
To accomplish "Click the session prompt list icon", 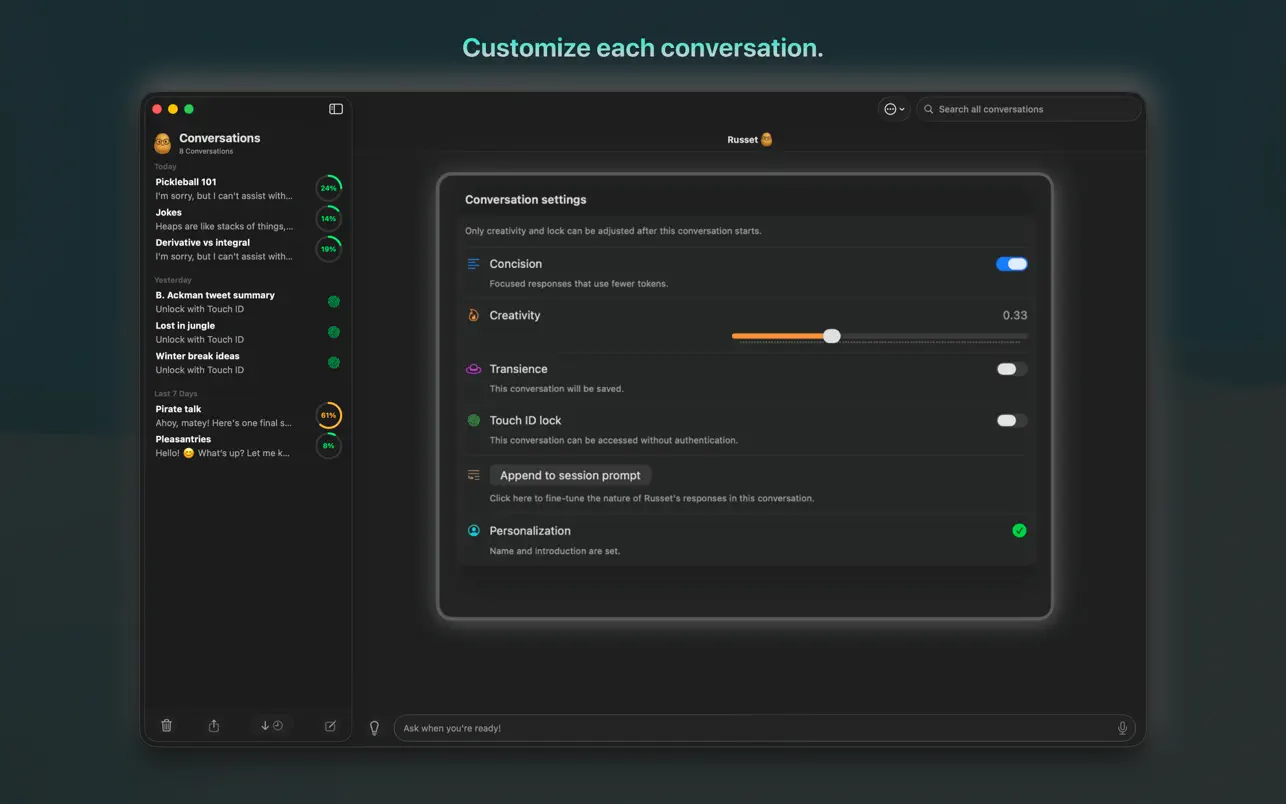I will click(x=474, y=476).
